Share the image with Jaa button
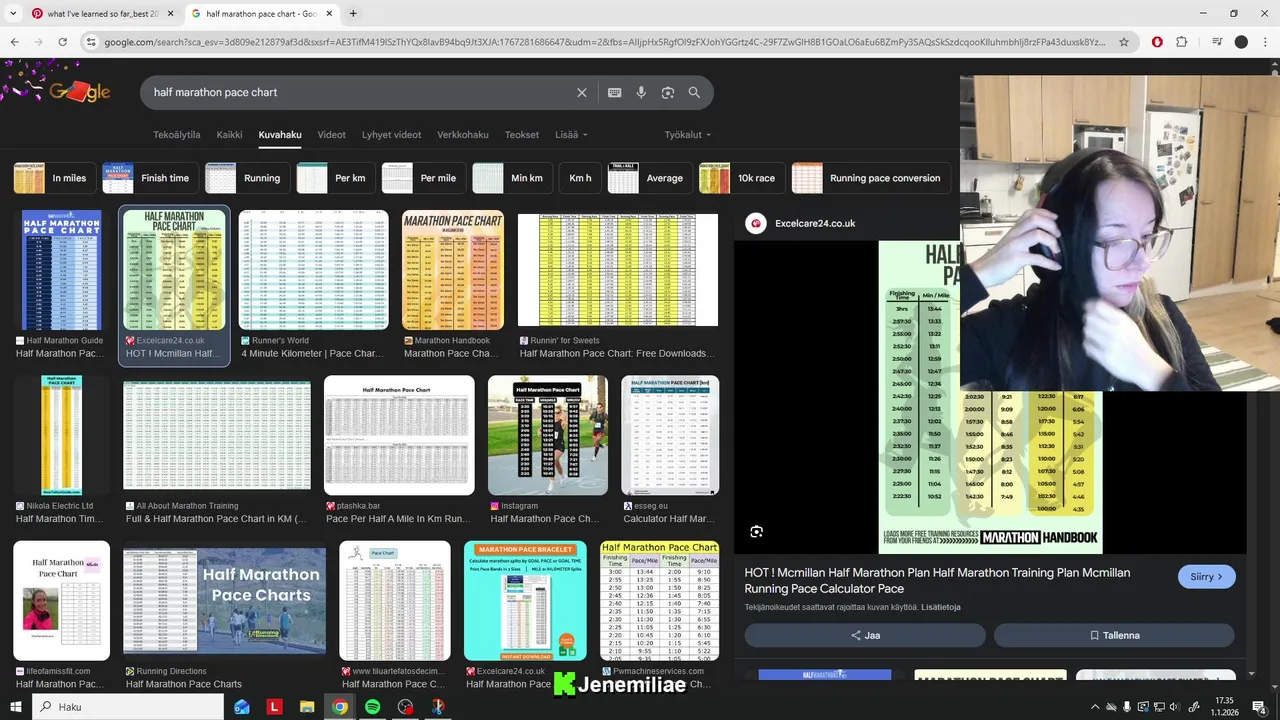1280x720 pixels. click(x=865, y=635)
